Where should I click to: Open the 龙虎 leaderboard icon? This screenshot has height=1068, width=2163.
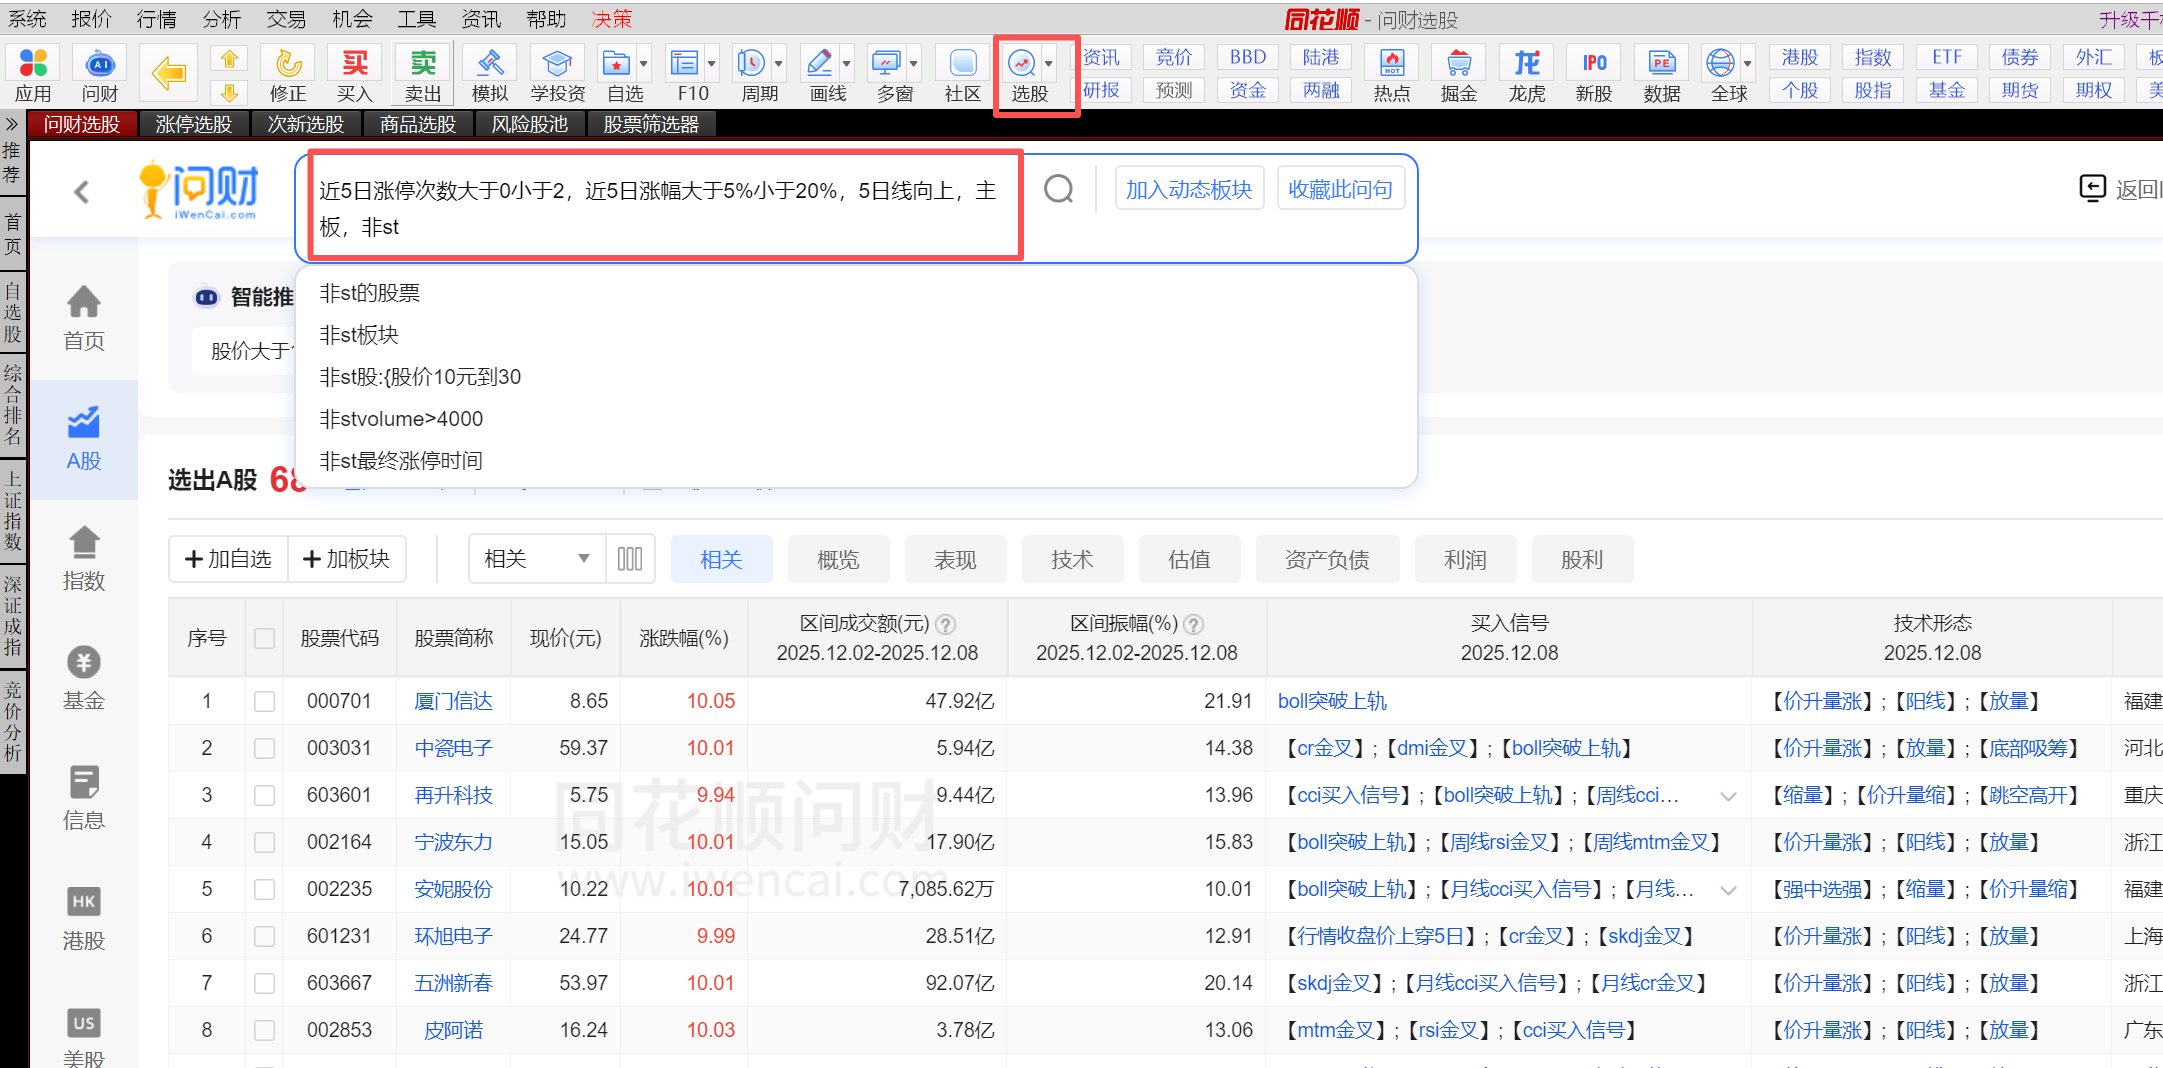pyautogui.click(x=1526, y=74)
